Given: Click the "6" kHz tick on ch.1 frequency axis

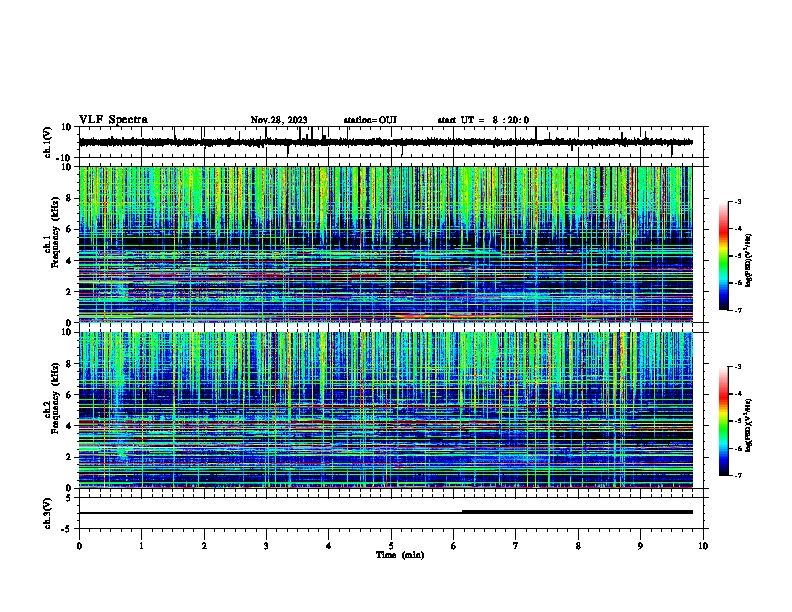Looking at the screenshot, I should coord(69,229).
